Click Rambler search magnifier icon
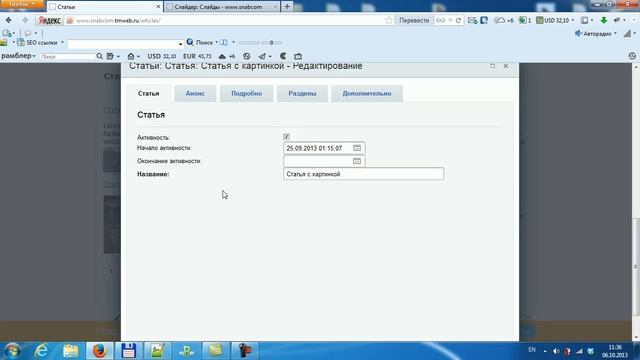 (x=99, y=56)
